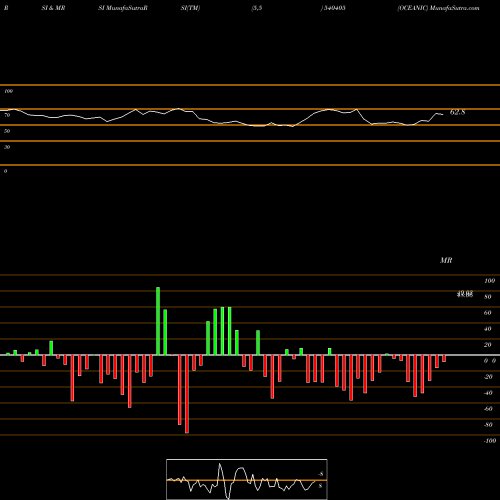Click the MR axis label 40

click(488, 329)
